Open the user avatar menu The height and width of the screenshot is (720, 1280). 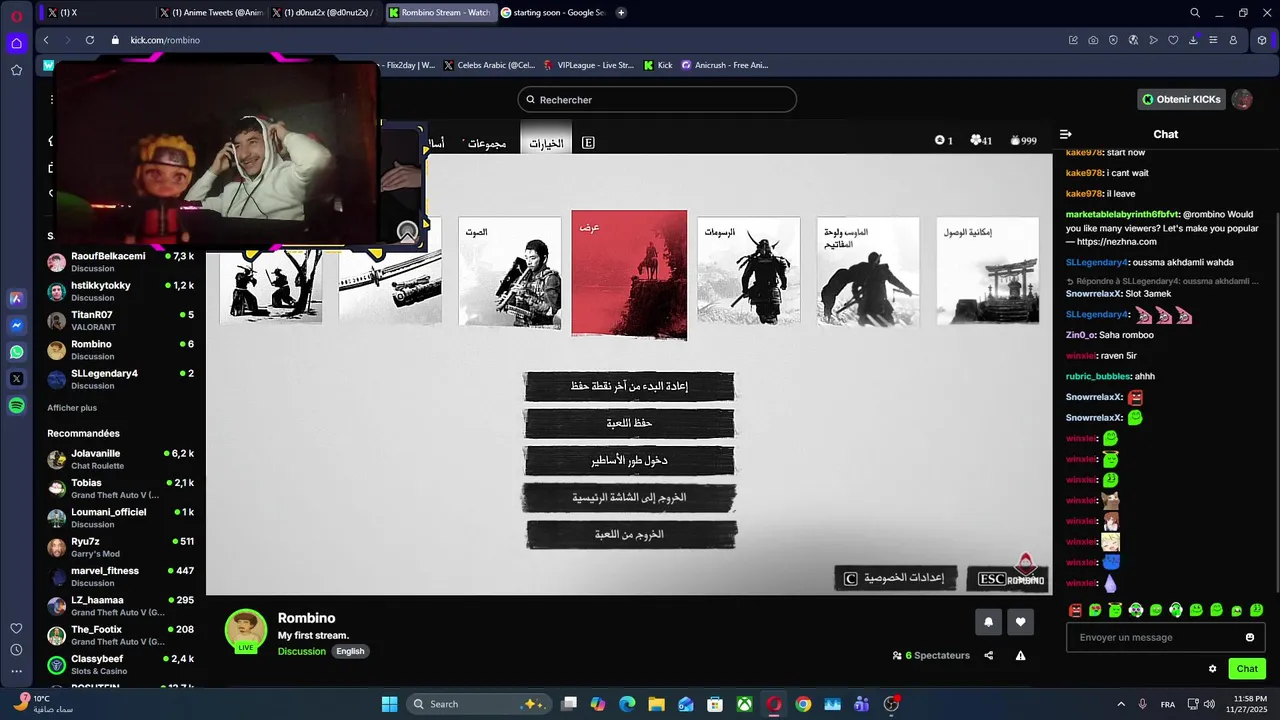[x=1242, y=99]
